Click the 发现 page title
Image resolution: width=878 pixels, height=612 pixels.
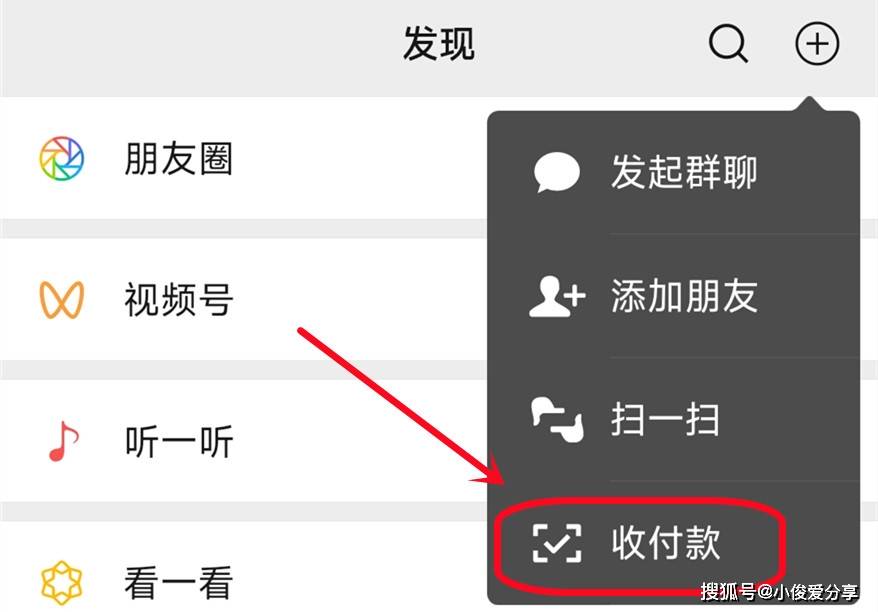click(439, 44)
